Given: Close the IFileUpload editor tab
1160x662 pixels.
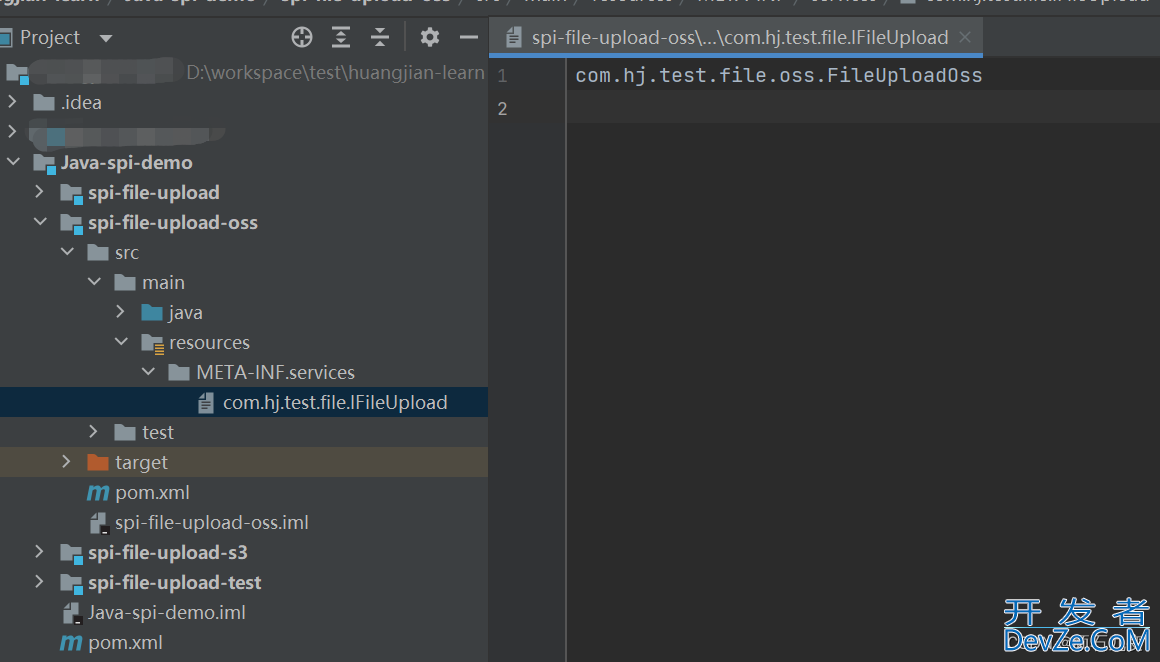Looking at the screenshot, I should pyautogui.click(x=965, y=37).
